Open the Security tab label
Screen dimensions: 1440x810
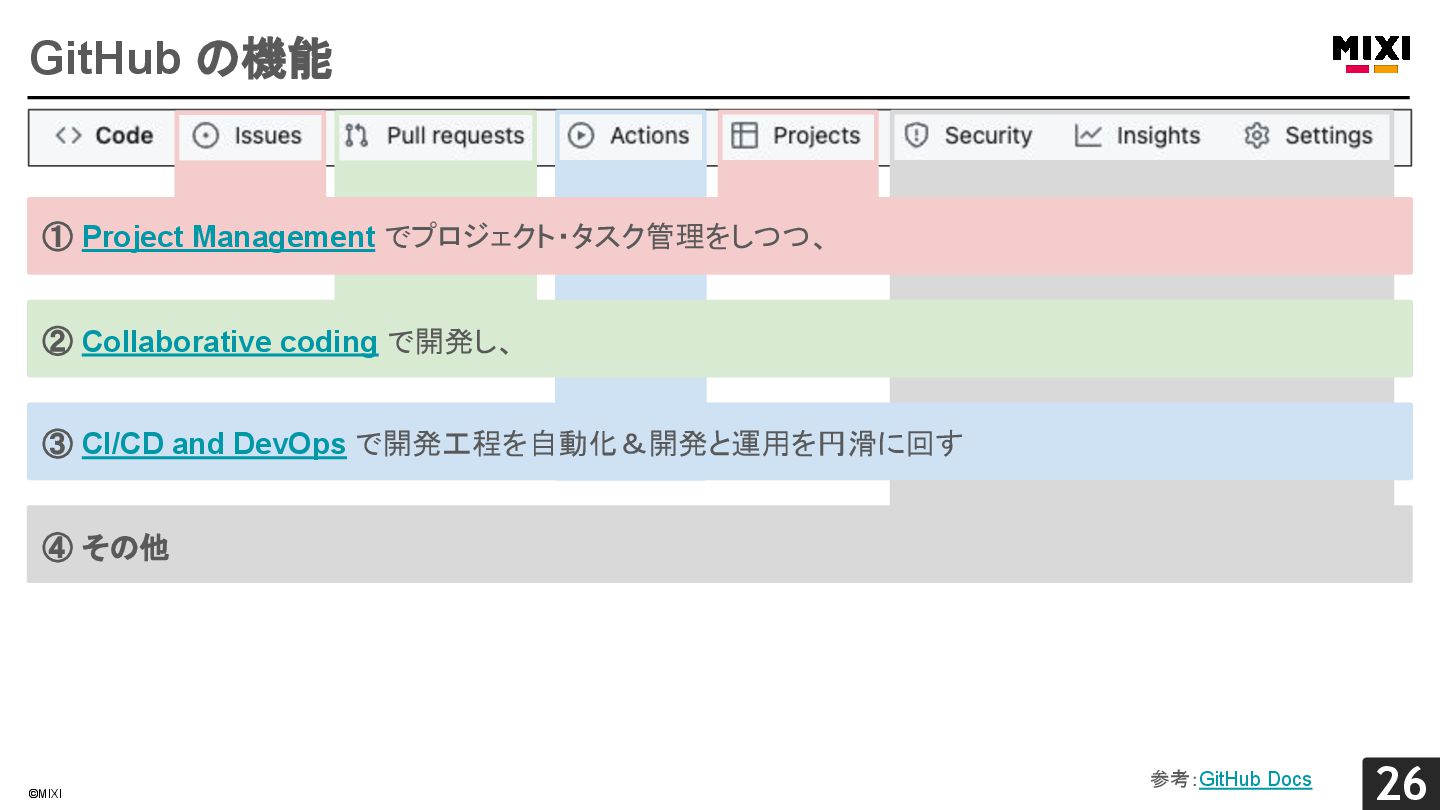988,136
